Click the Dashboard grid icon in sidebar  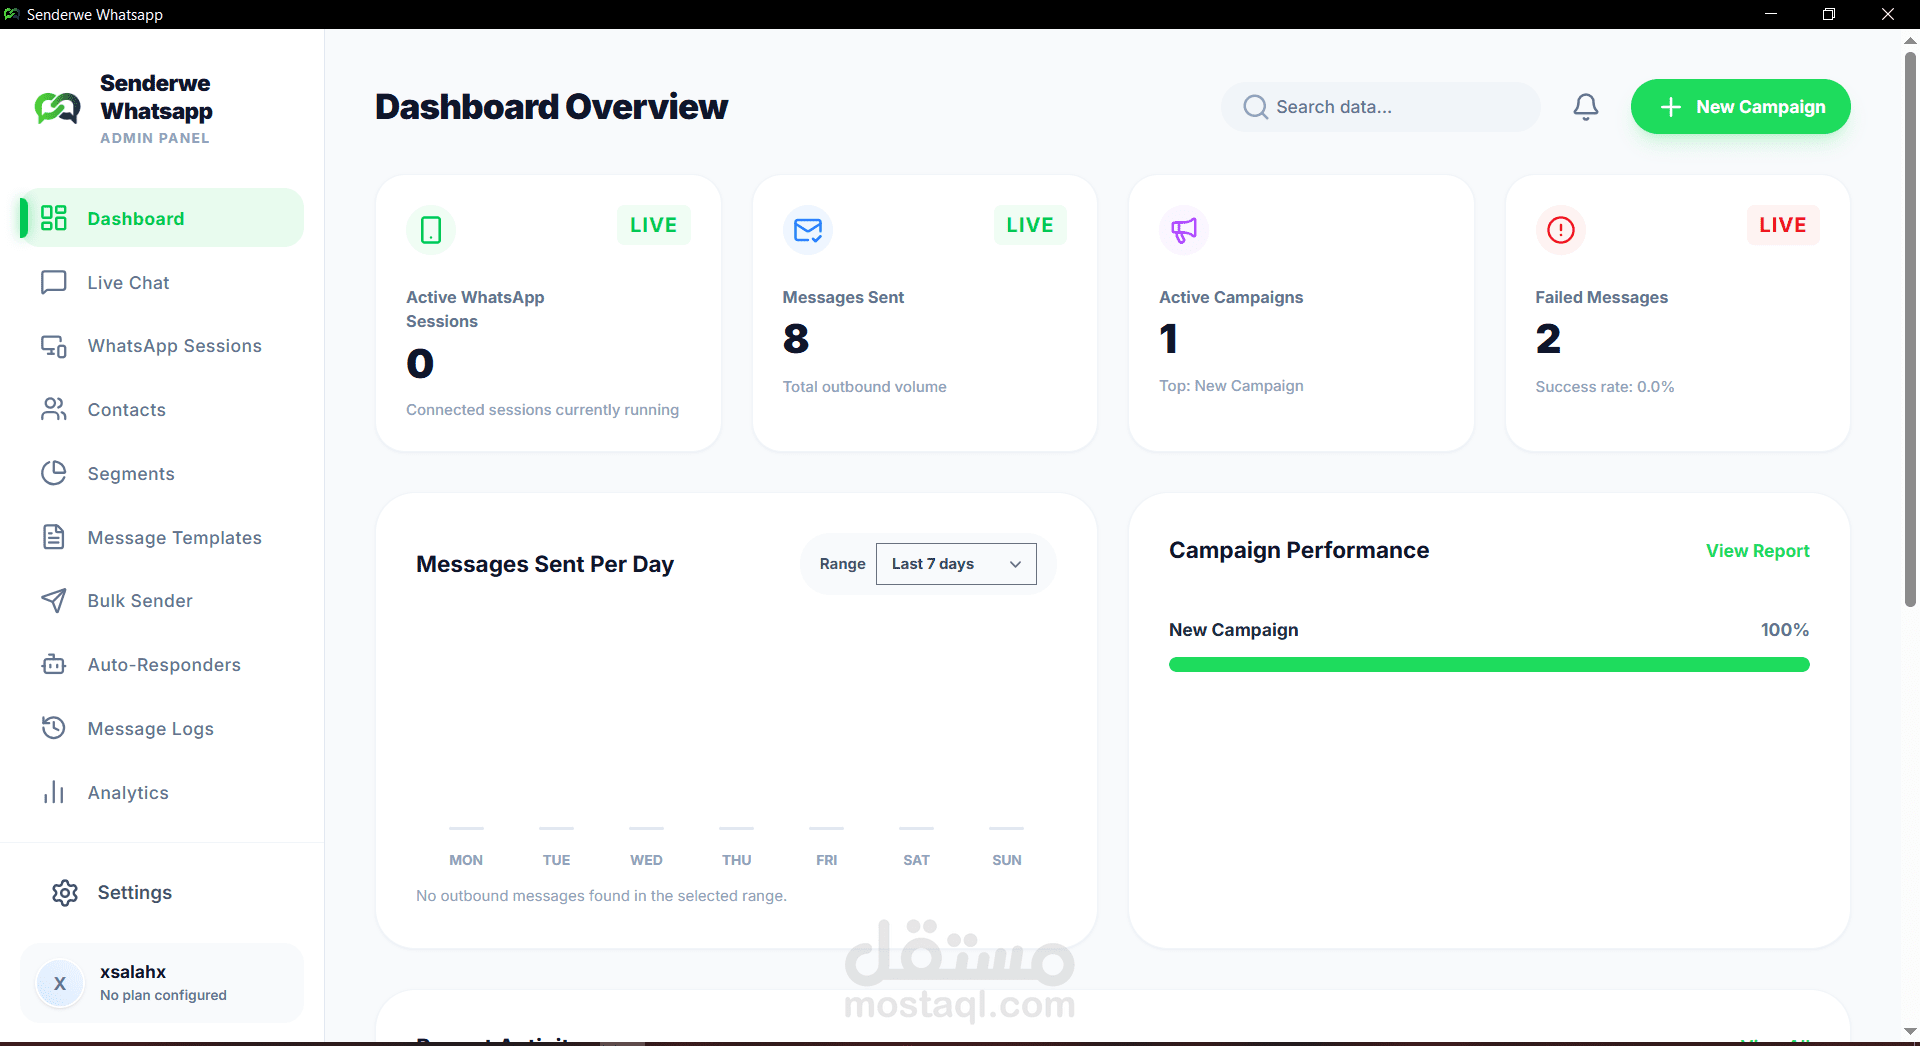click(x=53, y=218)
